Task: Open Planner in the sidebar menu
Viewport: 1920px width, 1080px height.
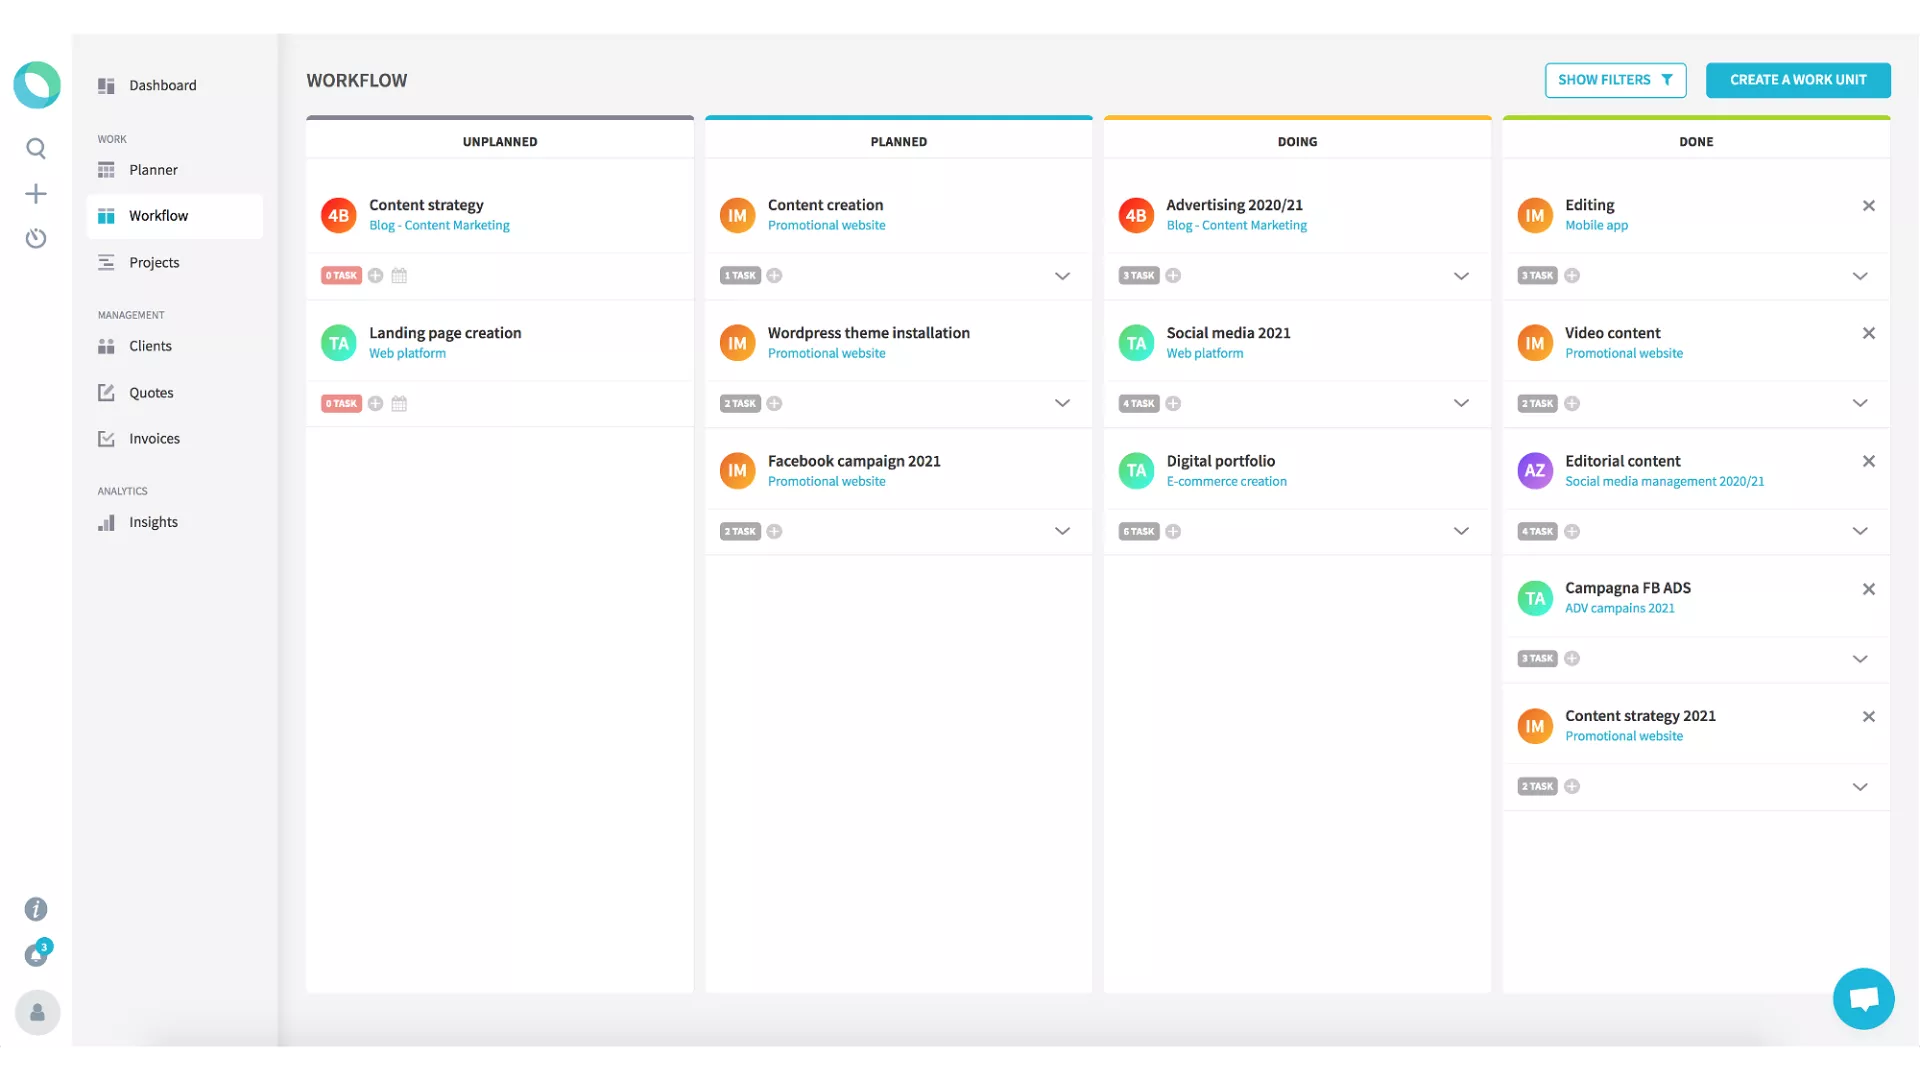Action: (x=153, y=170)
